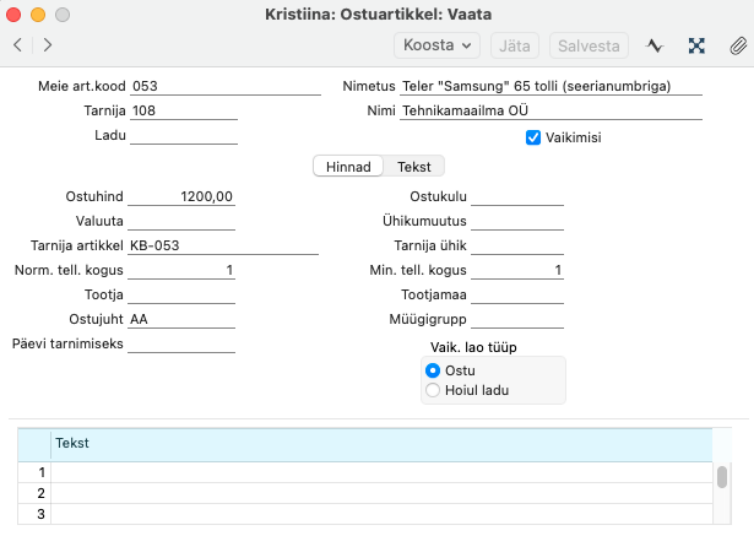The width and height of the screenshot is (754, 547).
Task: Click the red close window button
Action: pos(13,15)
